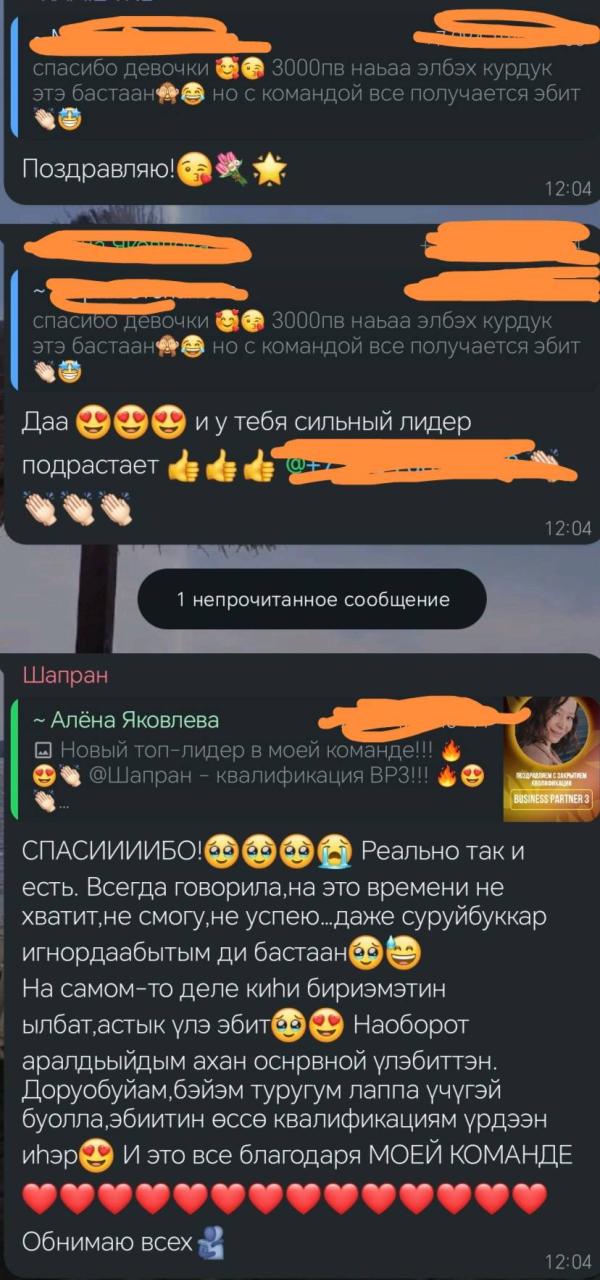Tap the row of red hearts emojis
The height and width of the screenshot is (1280, 600).
pos(285,1195)
